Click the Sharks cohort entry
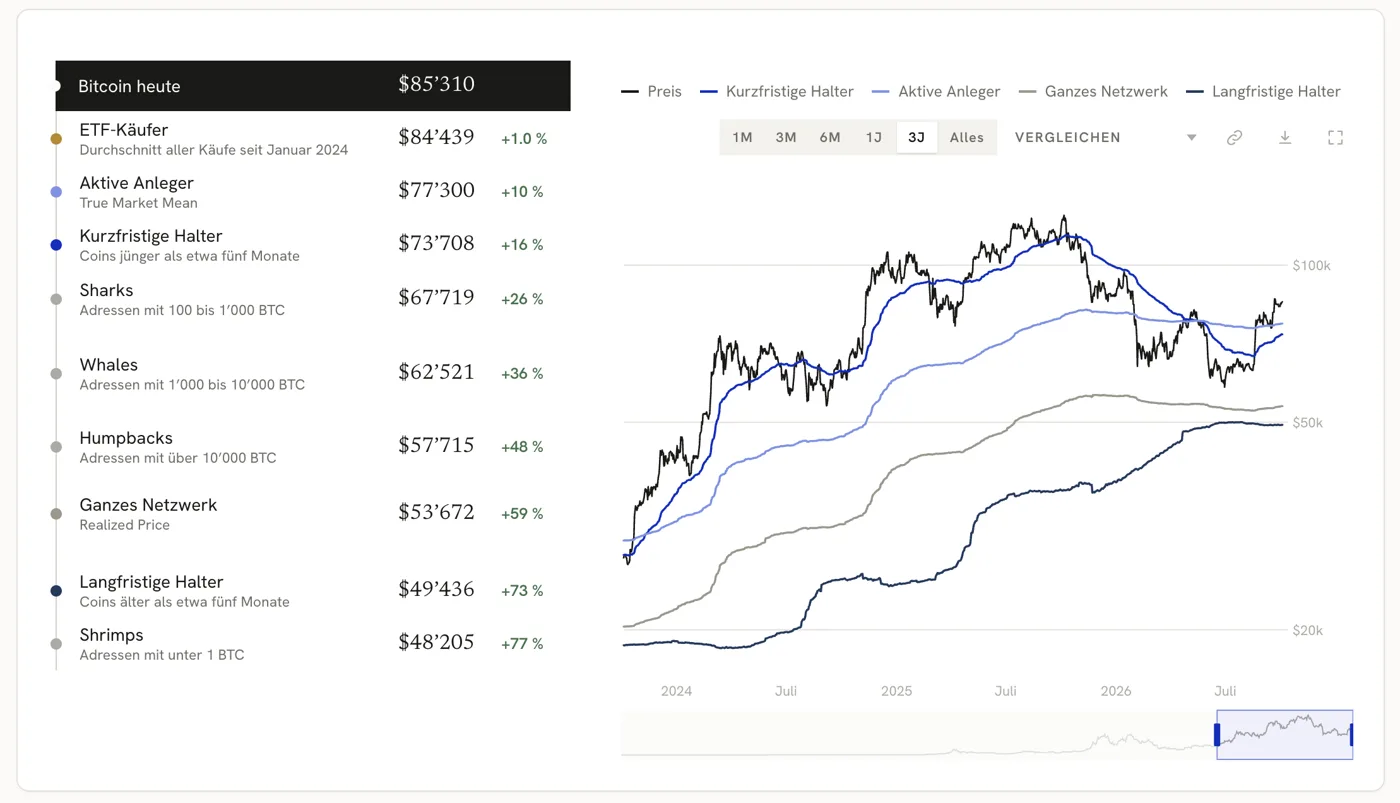This screenshot has height=803, width=1400. coord(313,299)
